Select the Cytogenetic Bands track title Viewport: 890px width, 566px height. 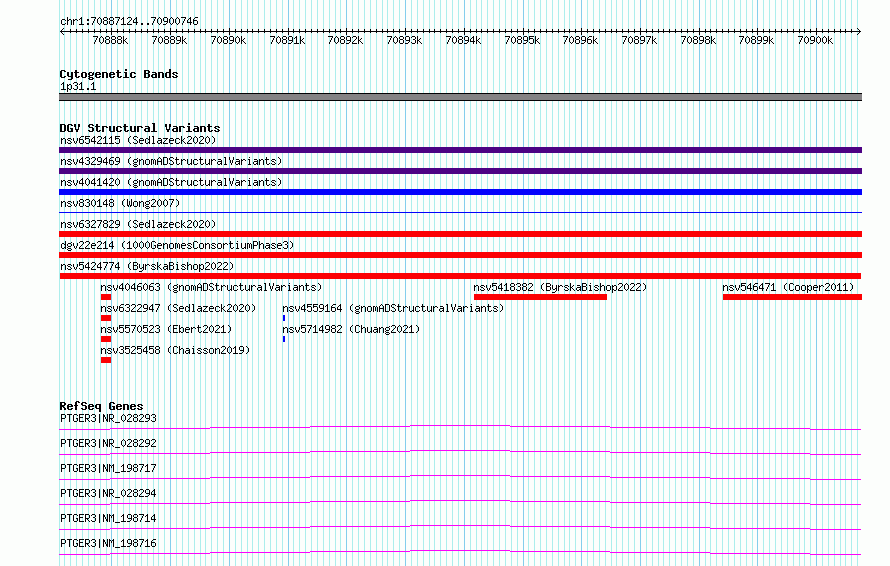pos(119,74)
